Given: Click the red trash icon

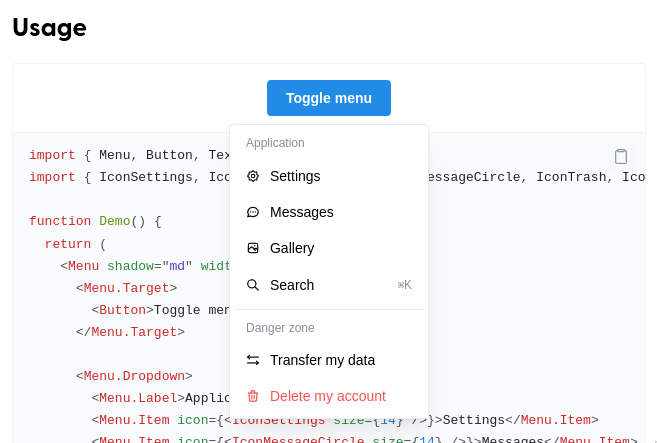Looking at the screenshot, I should [x=253, y=396].
